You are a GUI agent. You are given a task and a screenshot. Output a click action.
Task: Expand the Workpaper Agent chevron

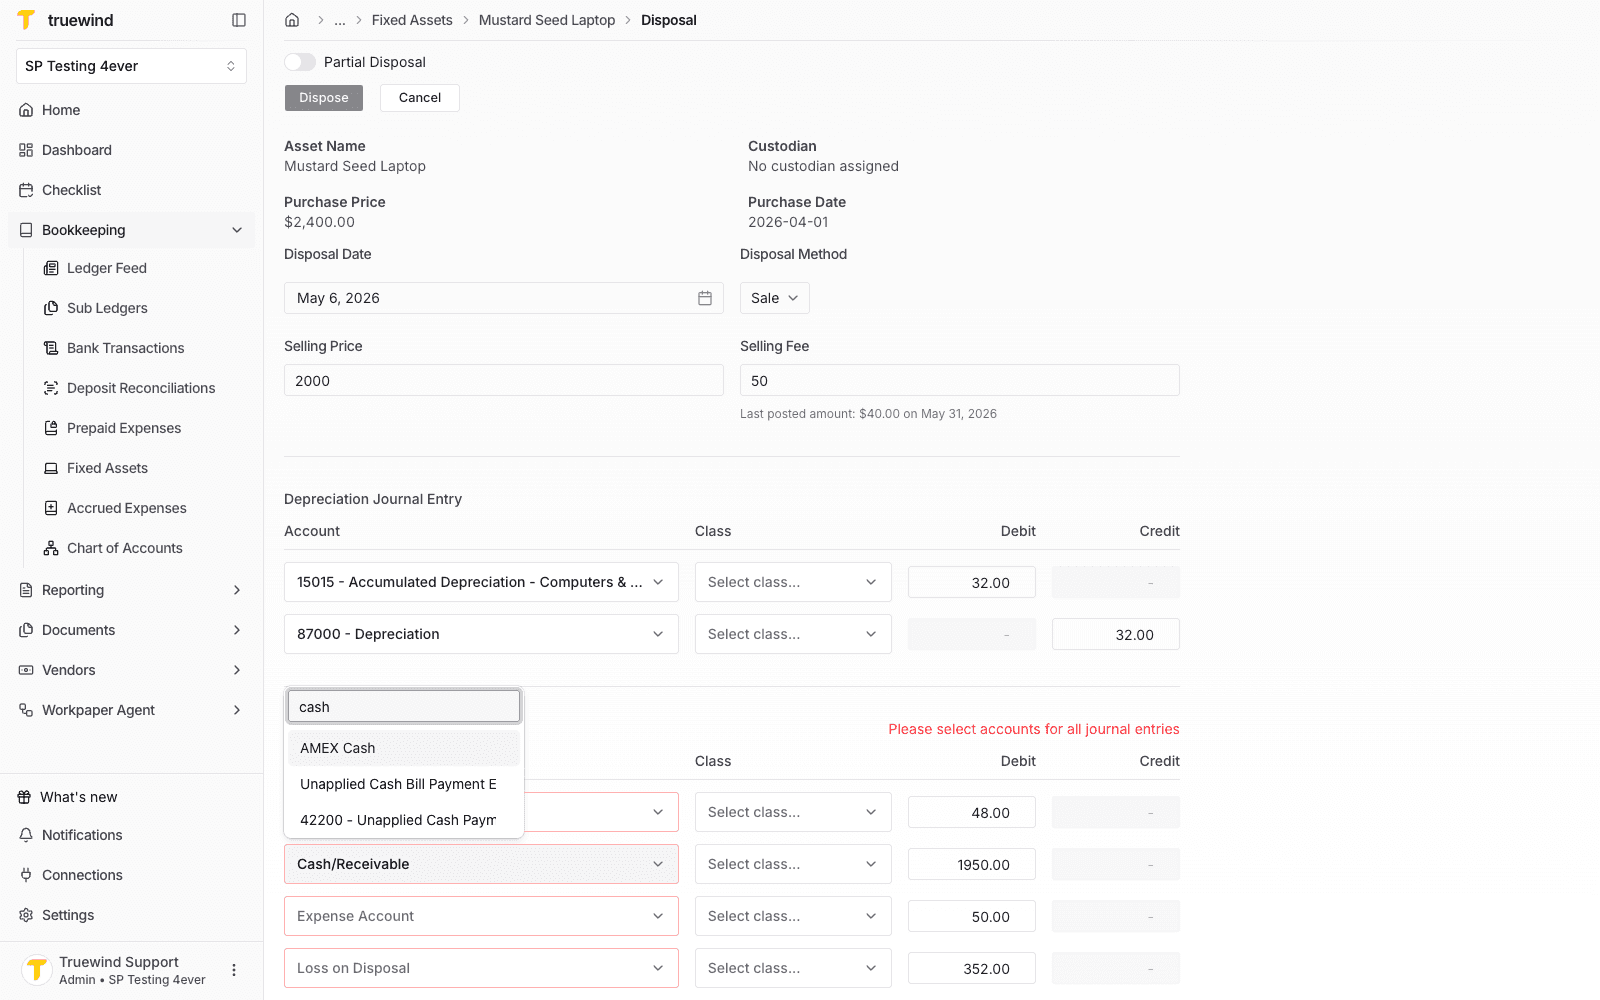tap(237, 710)
